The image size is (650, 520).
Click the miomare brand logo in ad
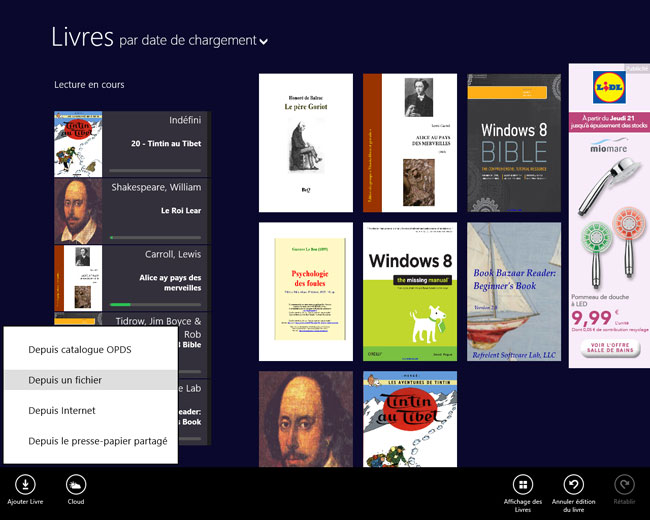pyautogui.click(x=609, y=147)
